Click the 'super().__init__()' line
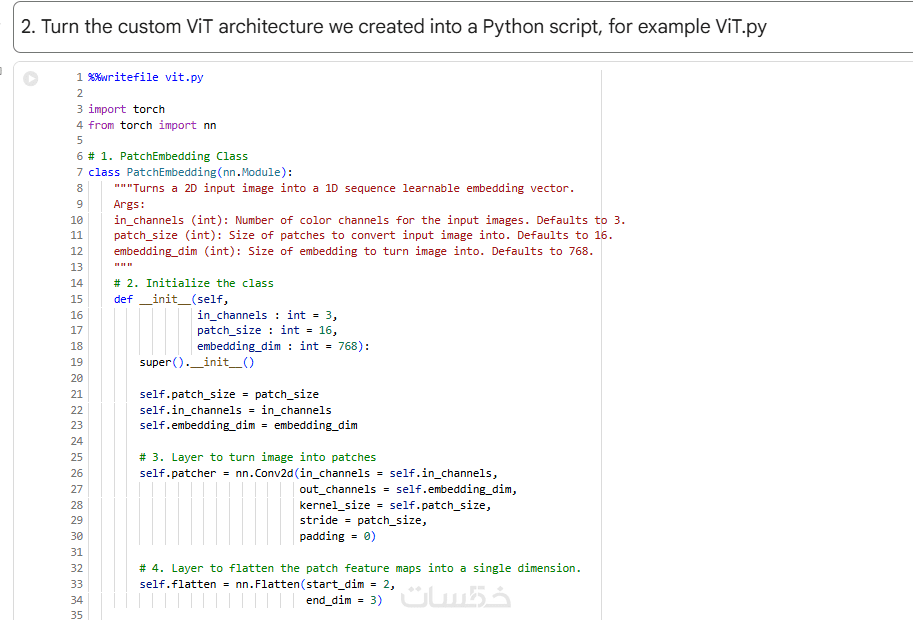The height and width of the screenshot is (620, 913). pyautogui.click(x=197, y=362)
